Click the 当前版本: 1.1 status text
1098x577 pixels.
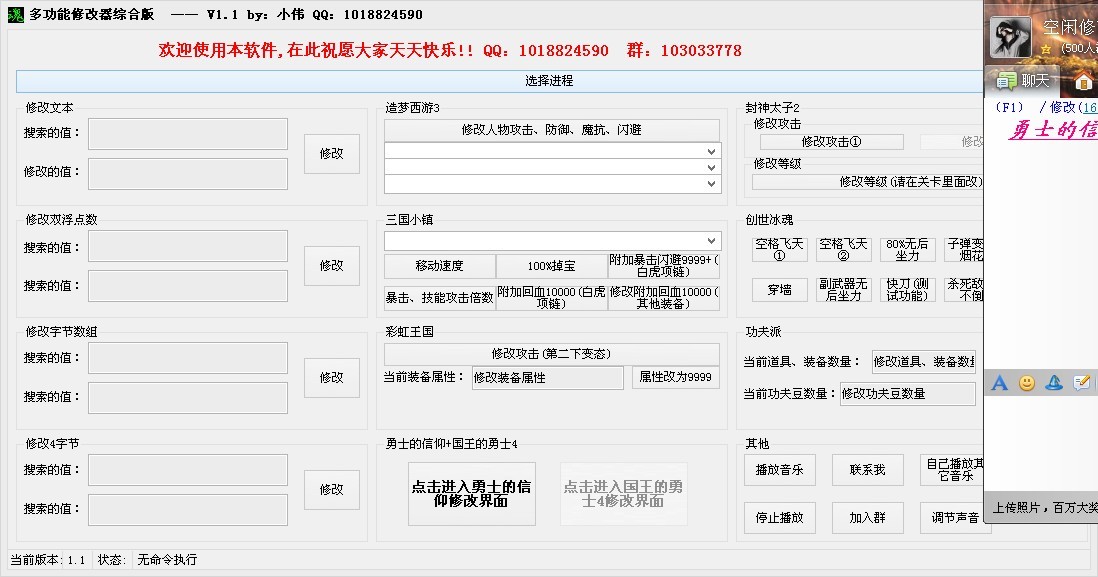48,559
